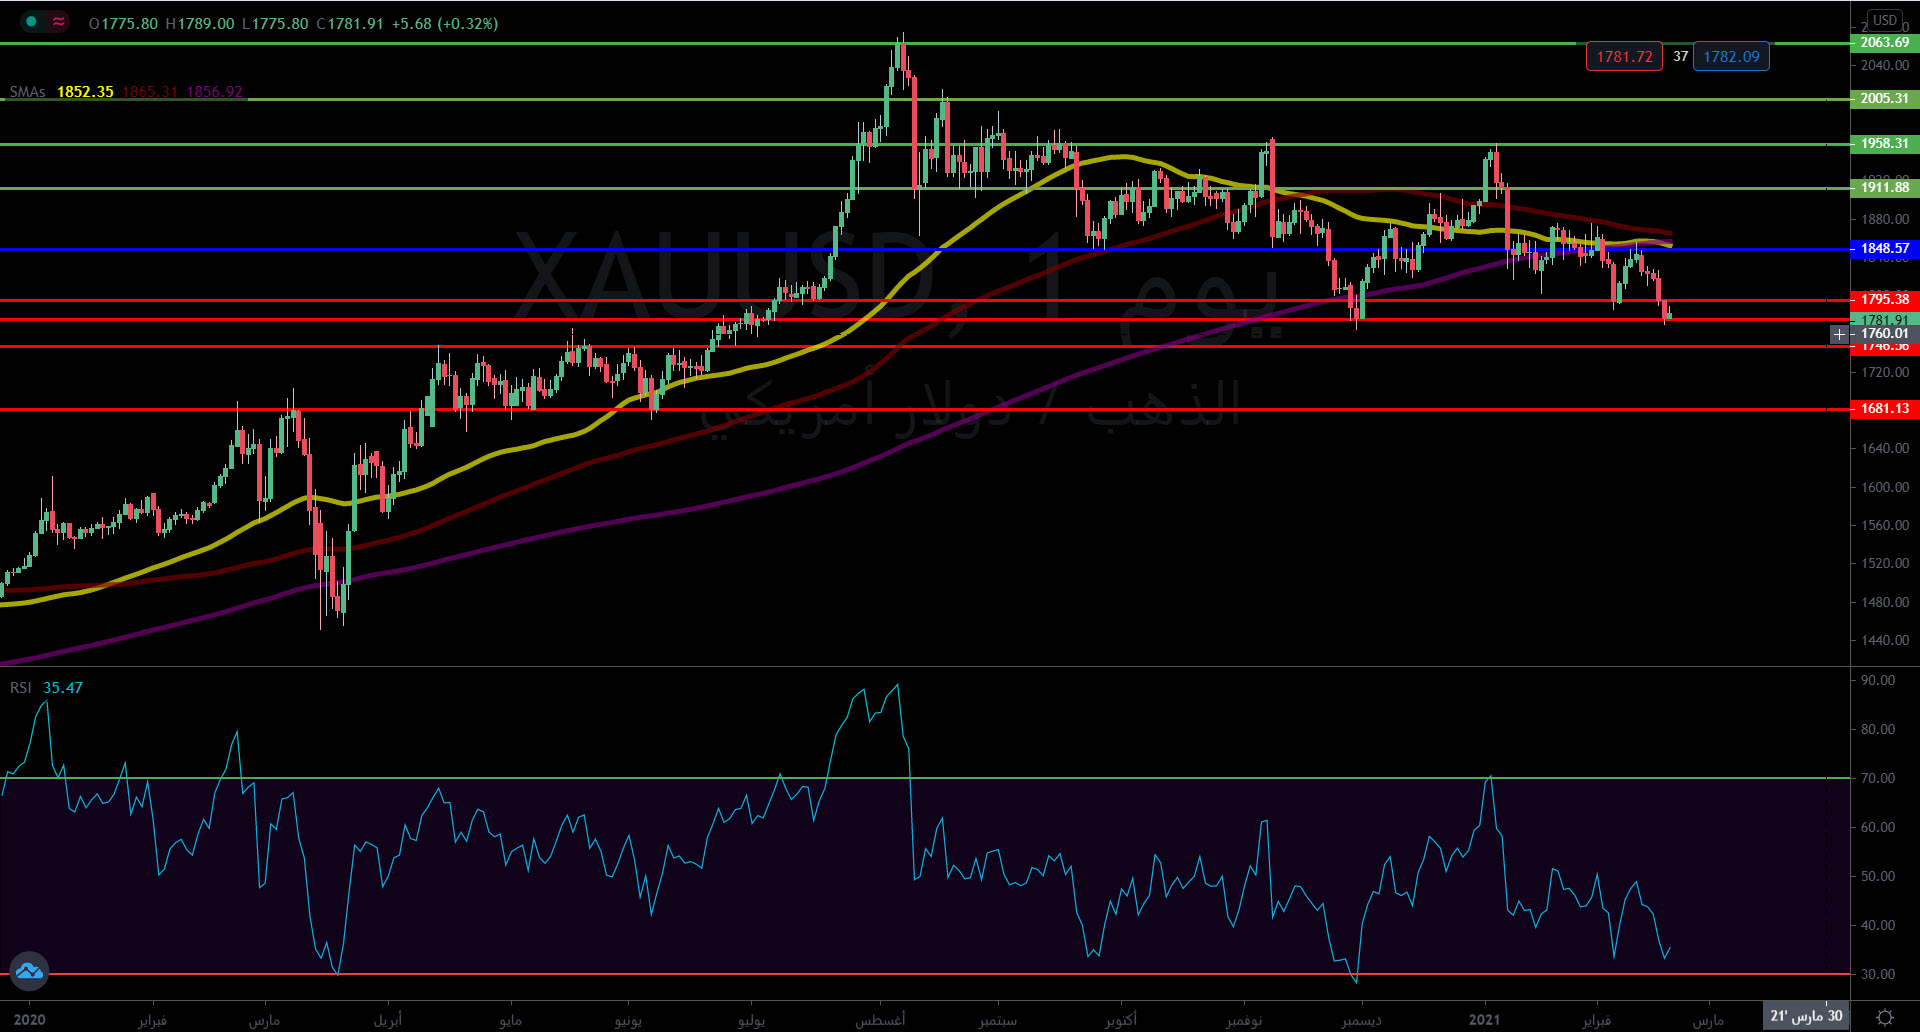Open the USD currency dropdown
The height and width of the screenshot is (1032, 1920).
click(x=1885, y=20)
